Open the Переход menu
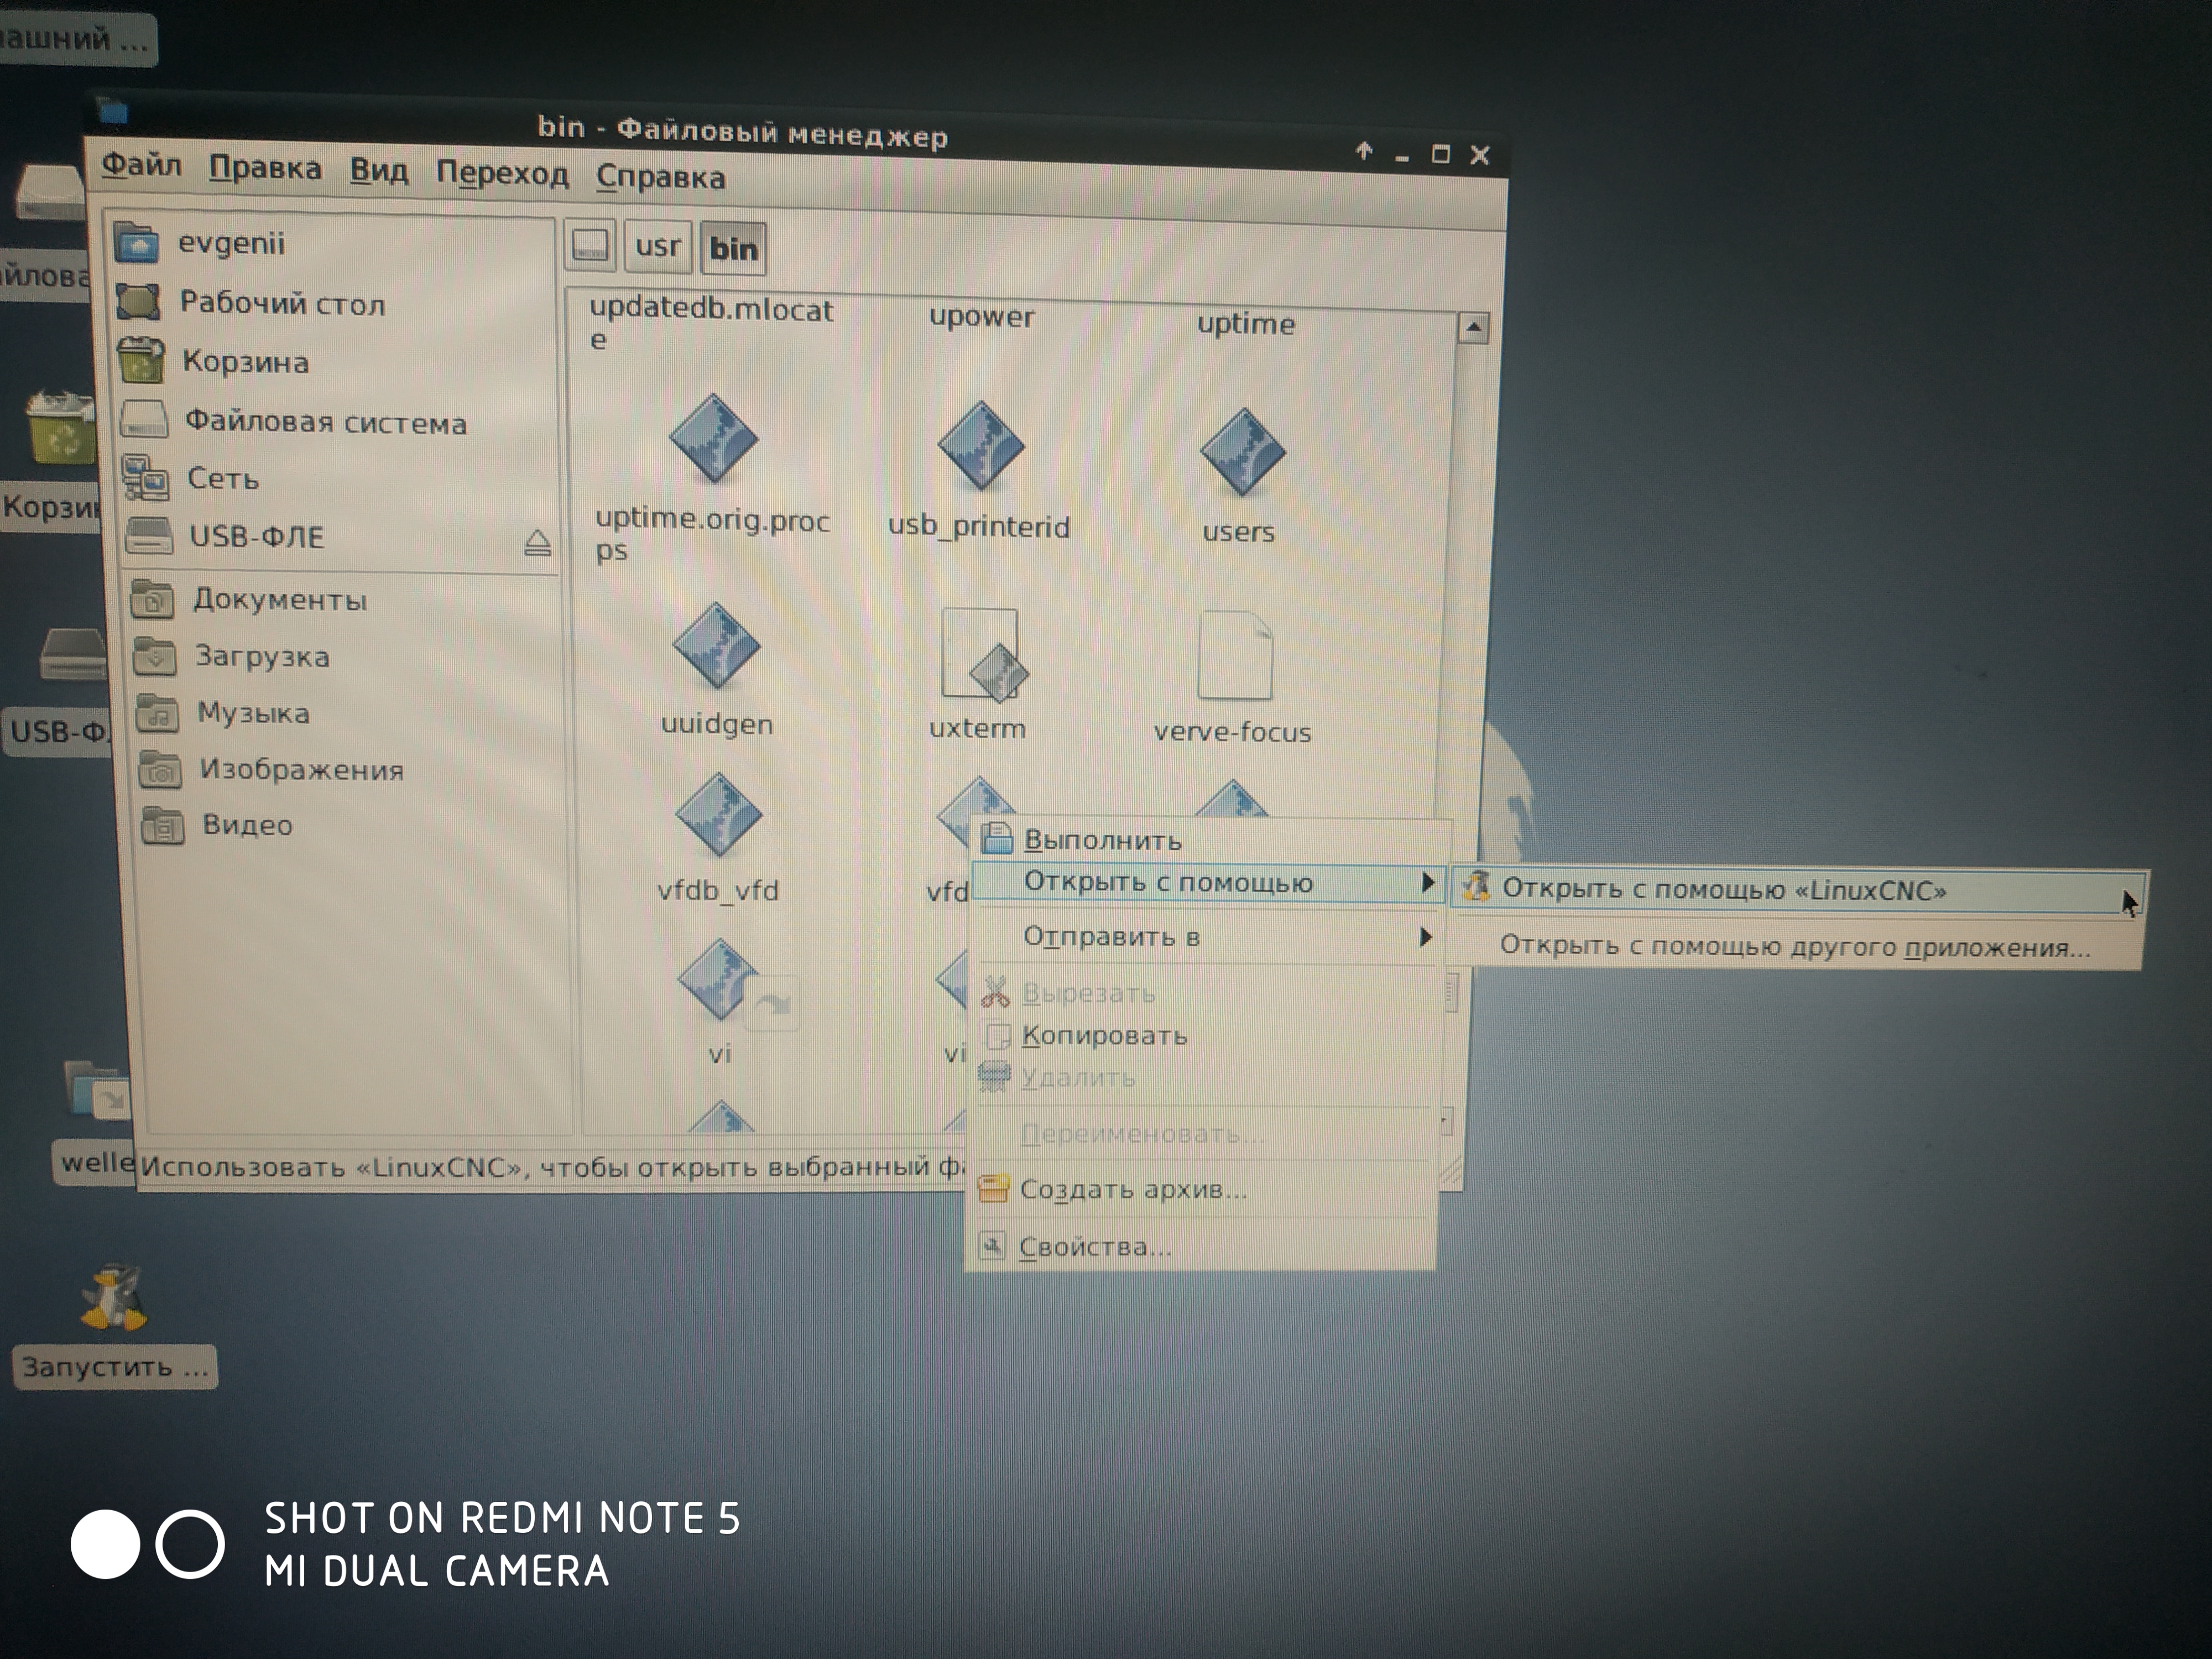2212x1659 pixels. [x=501, y=174]
